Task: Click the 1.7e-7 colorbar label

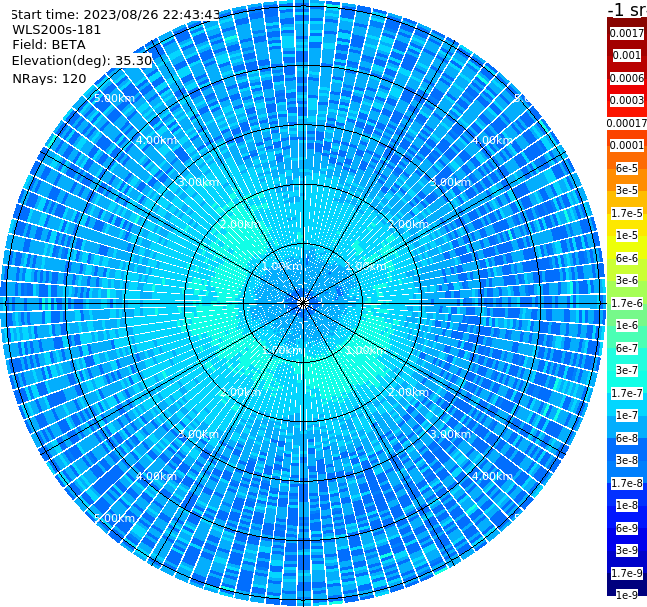Action: 627,393
